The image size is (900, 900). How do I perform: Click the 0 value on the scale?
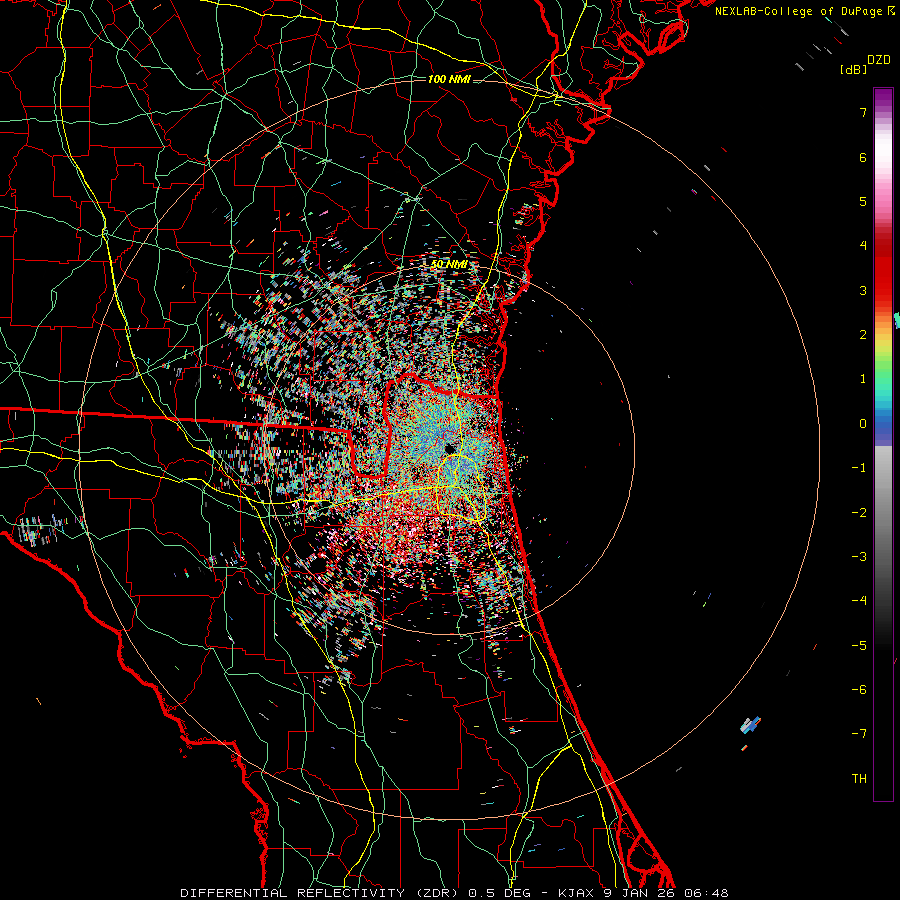863,424
